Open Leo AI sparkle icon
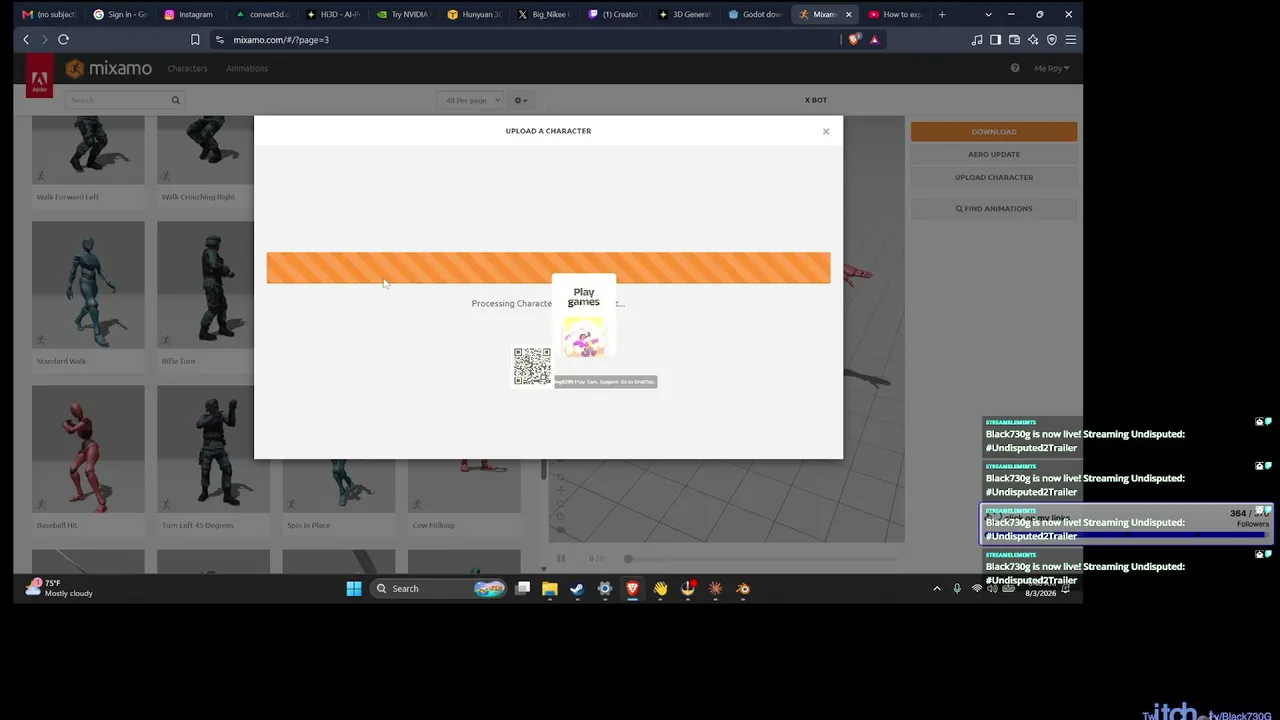 coord(1033,40)
